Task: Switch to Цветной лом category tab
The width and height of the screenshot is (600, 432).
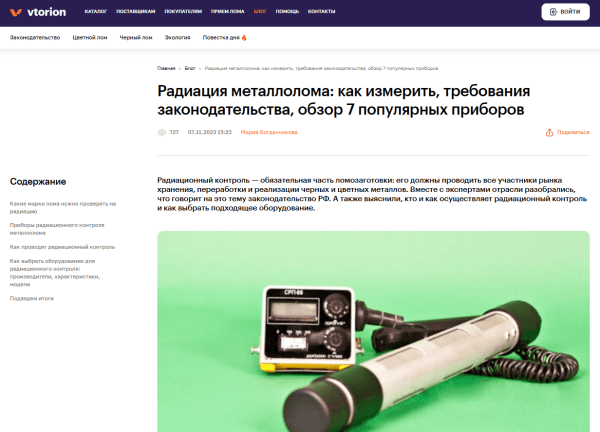Action: [90, 37]
